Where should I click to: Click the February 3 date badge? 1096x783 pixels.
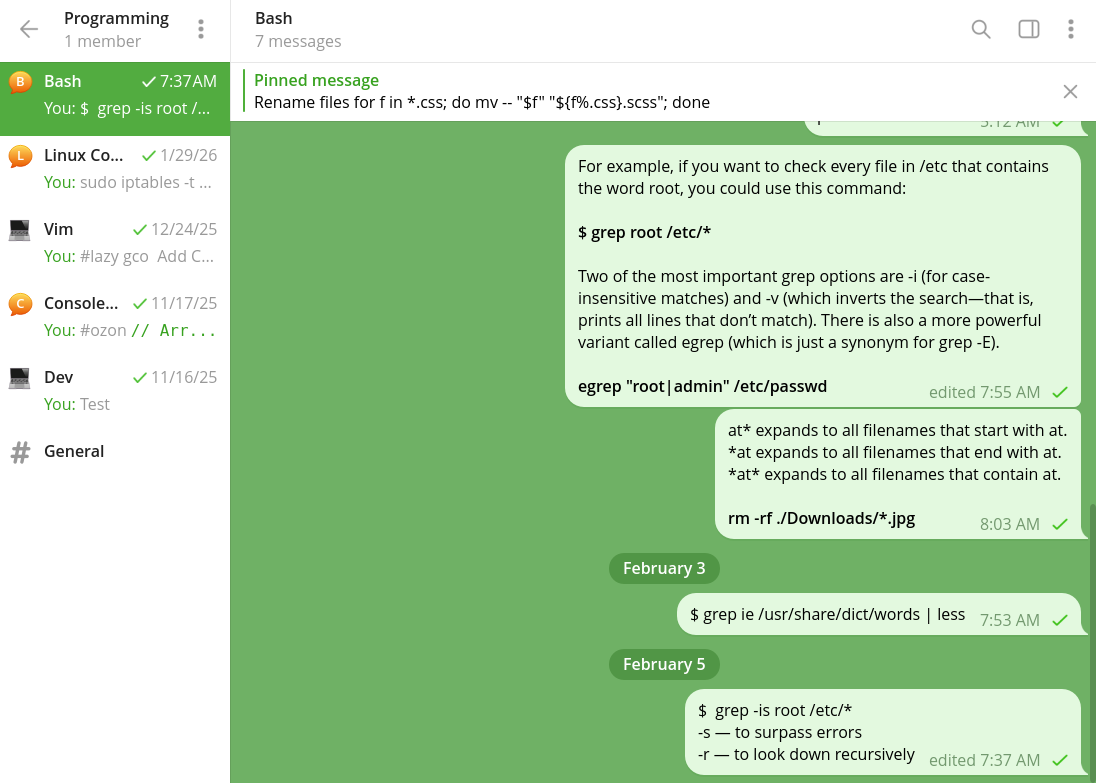(664, 568)
